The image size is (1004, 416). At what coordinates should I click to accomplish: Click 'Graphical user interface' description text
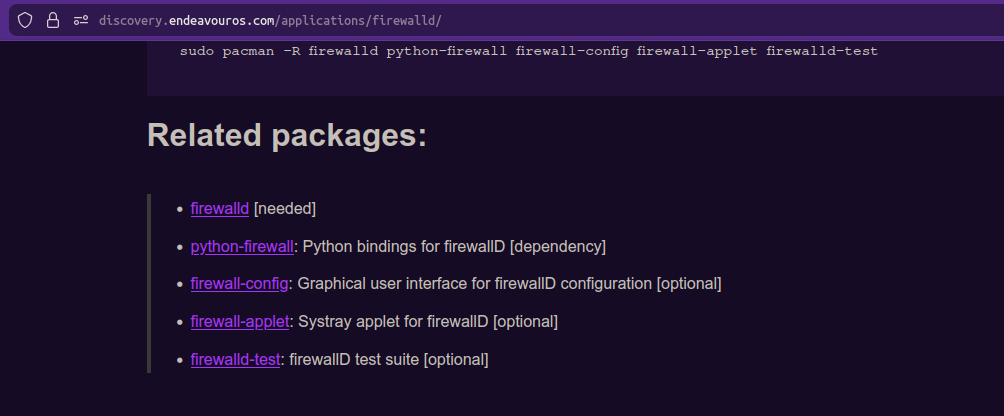pyautogui.click(x=382, y=284)
